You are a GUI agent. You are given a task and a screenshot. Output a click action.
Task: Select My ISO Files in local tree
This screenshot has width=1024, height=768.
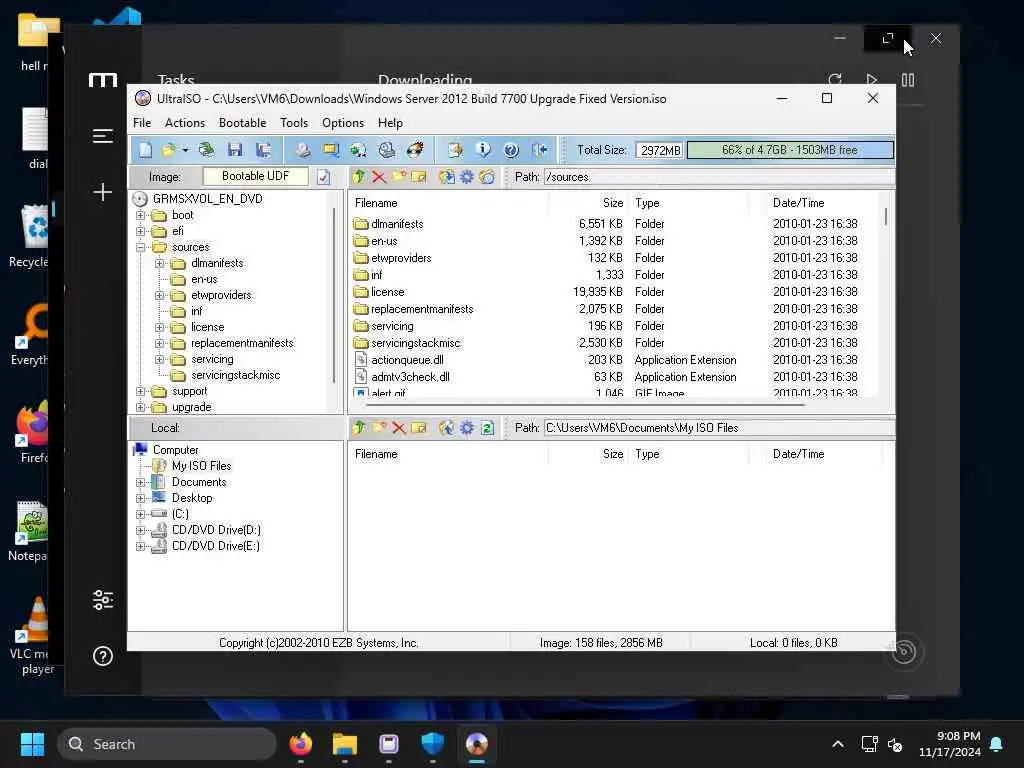click(x=201, y=466)
